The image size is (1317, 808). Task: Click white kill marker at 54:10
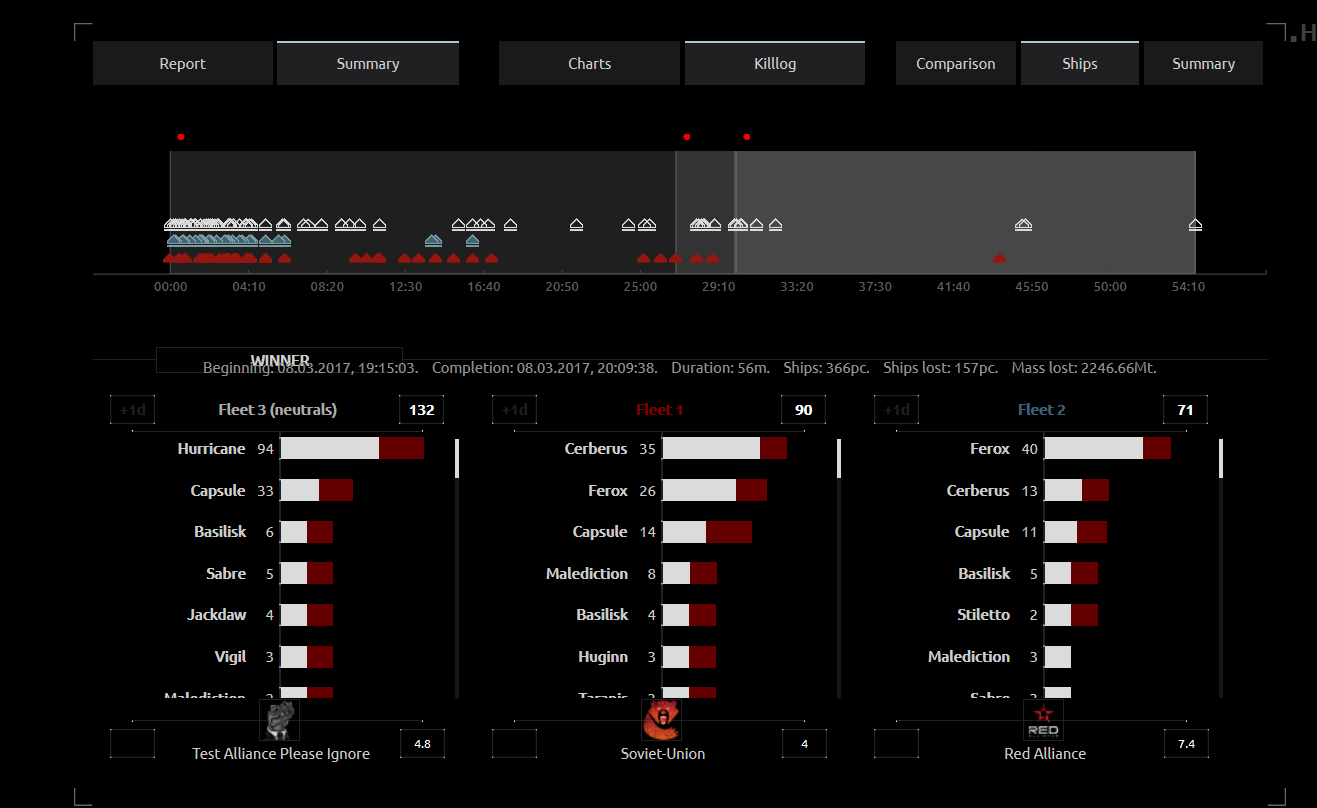(1195, 225)
